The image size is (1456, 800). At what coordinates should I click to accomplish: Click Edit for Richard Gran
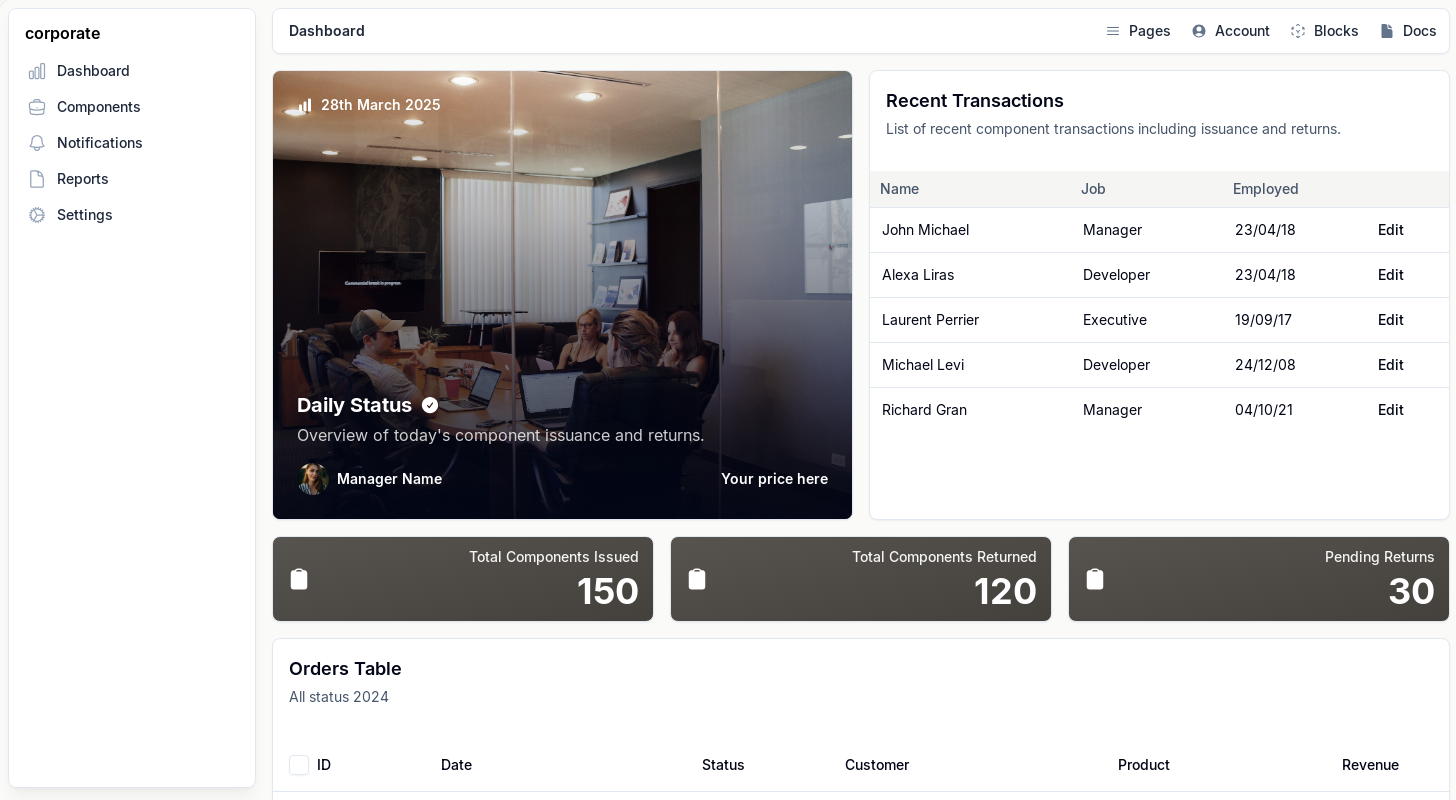click(x=1390, y=410)
